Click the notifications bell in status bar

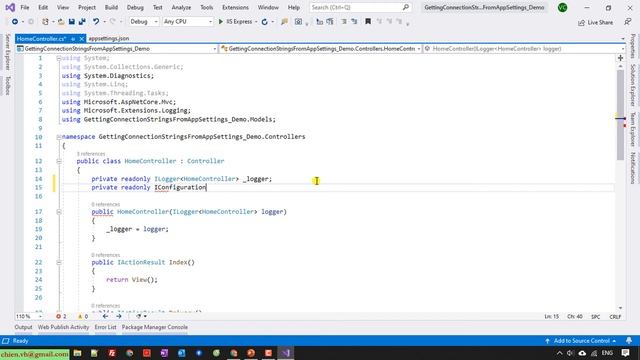click(x=629, y=340)
